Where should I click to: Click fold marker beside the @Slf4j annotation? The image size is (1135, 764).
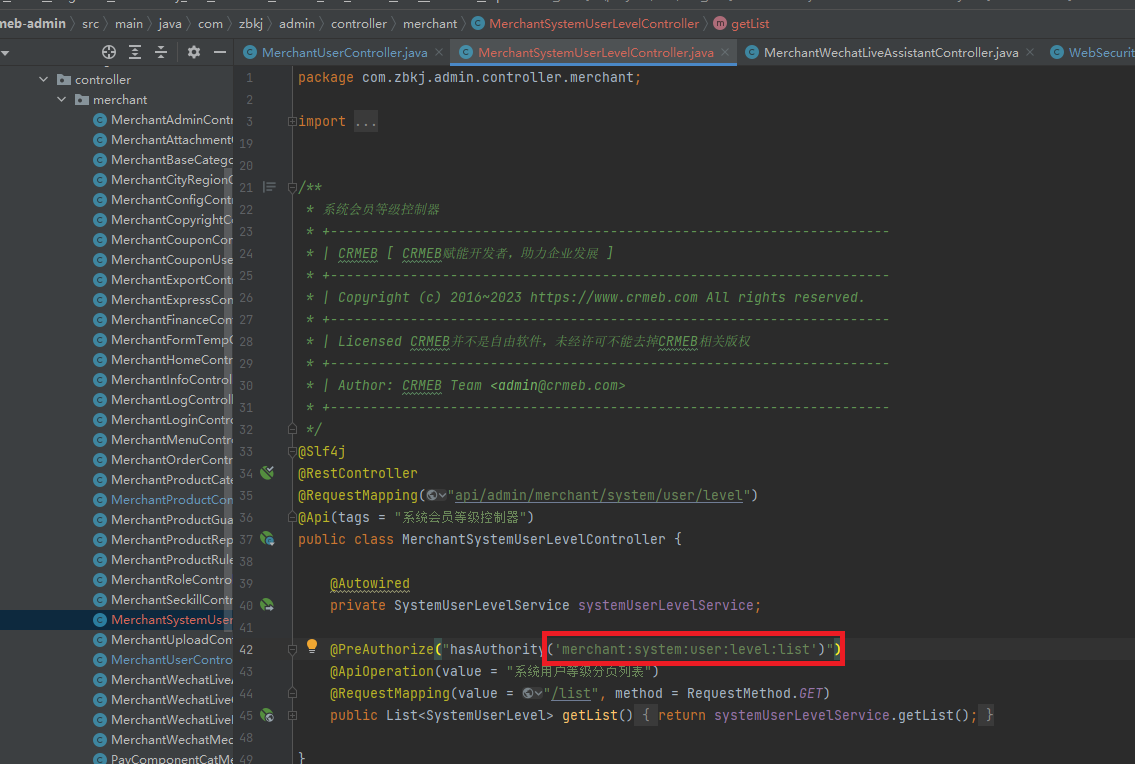pyautogui.click(x=292, y=451)
